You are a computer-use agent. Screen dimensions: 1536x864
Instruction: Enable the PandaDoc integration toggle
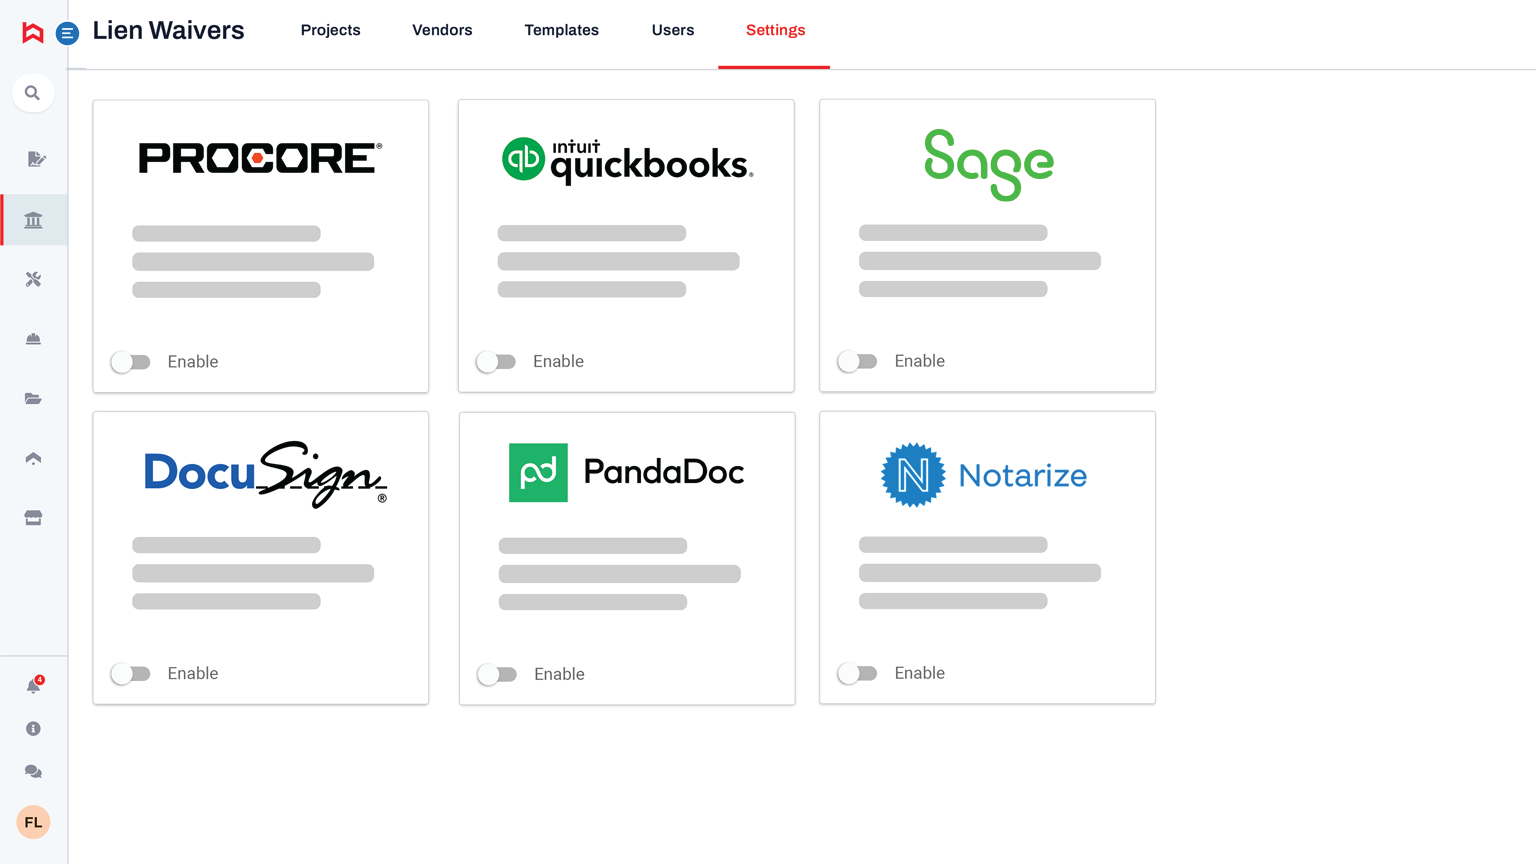(497, 675)
